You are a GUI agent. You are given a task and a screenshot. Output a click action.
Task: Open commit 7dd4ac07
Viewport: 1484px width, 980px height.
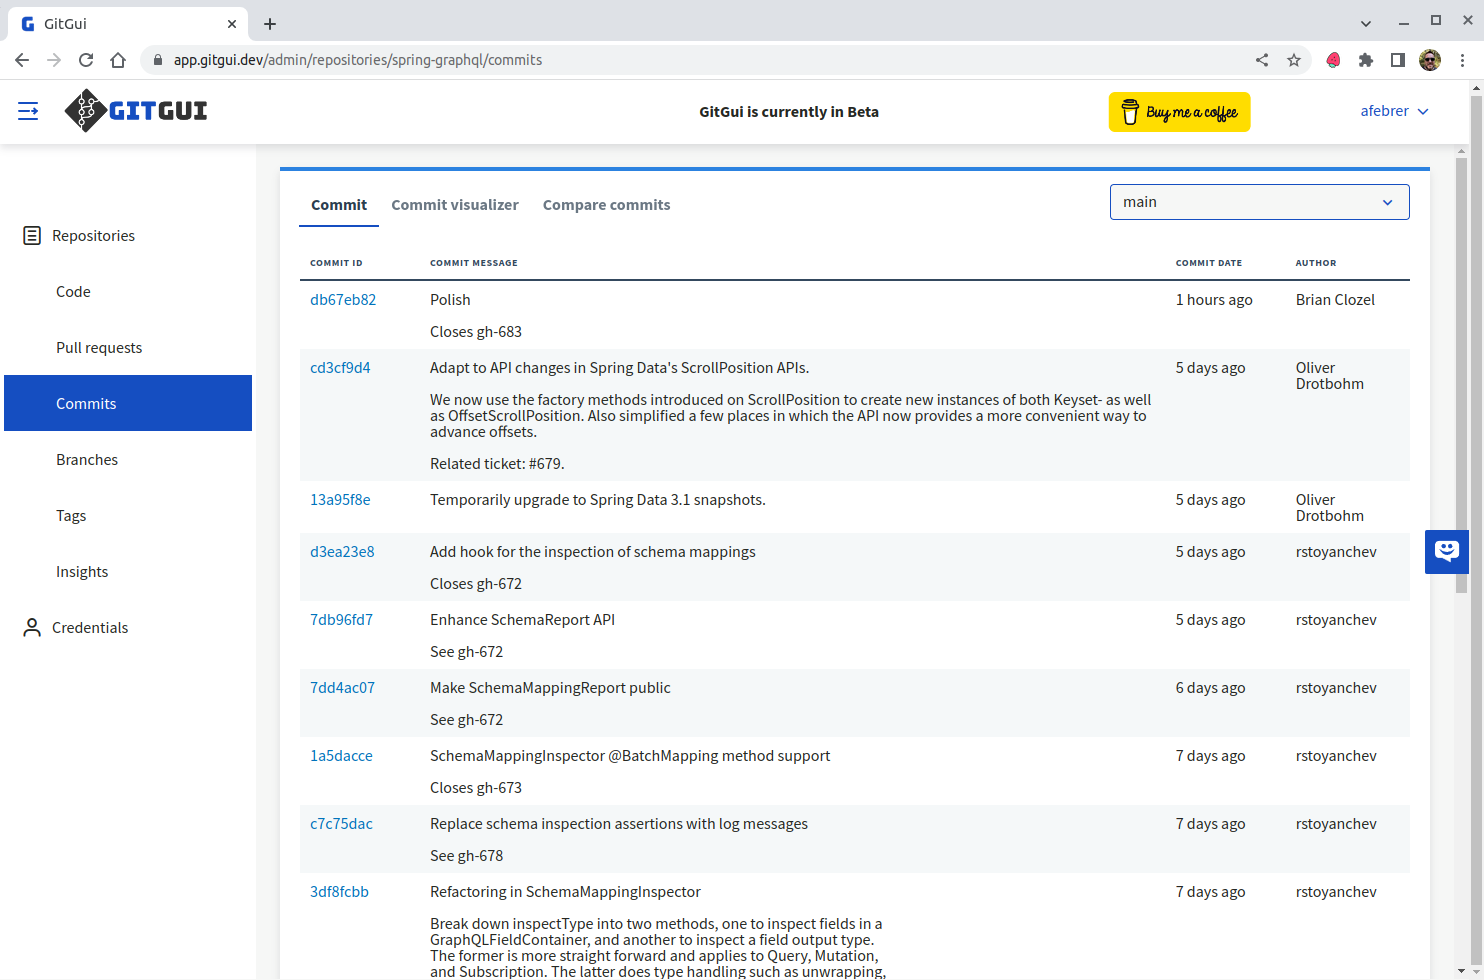[342, 688]
